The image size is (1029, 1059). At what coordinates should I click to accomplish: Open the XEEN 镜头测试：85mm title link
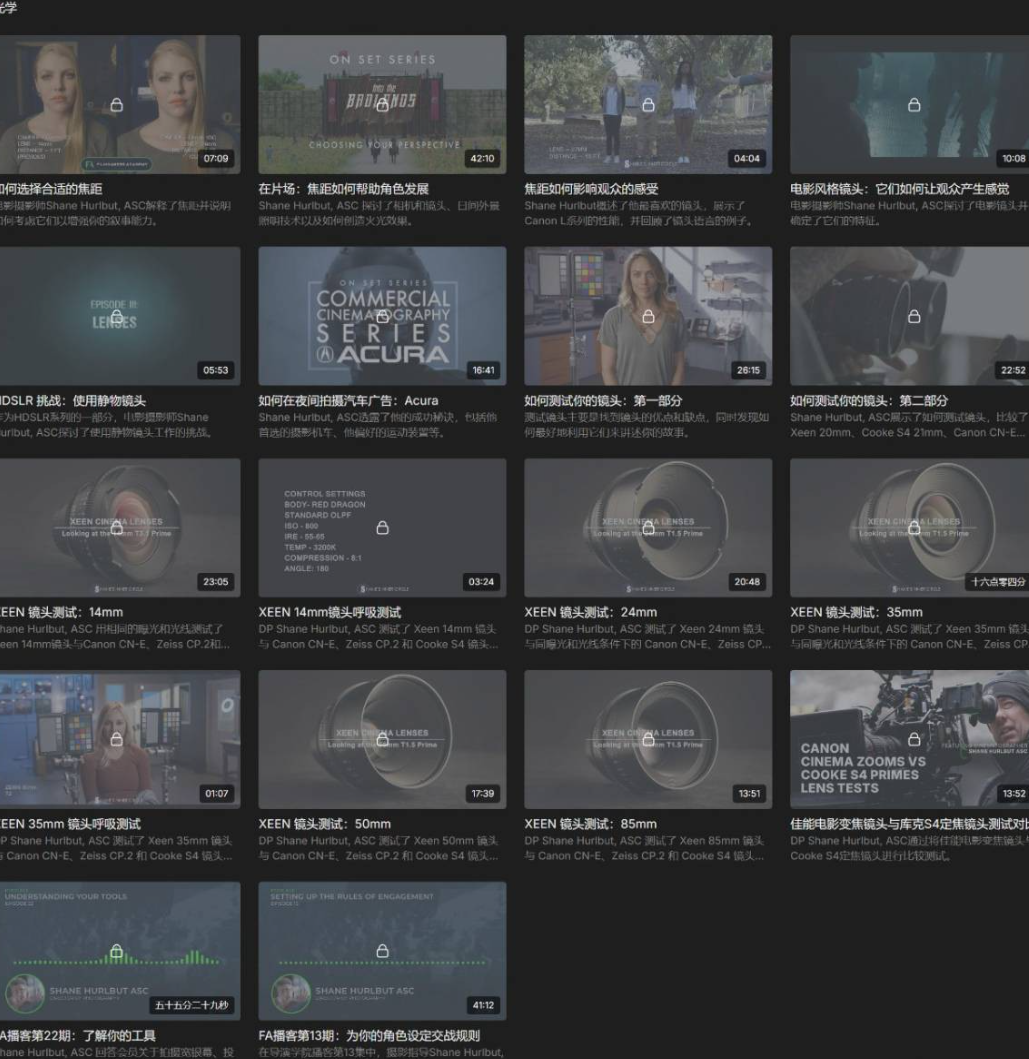(590, 824)
